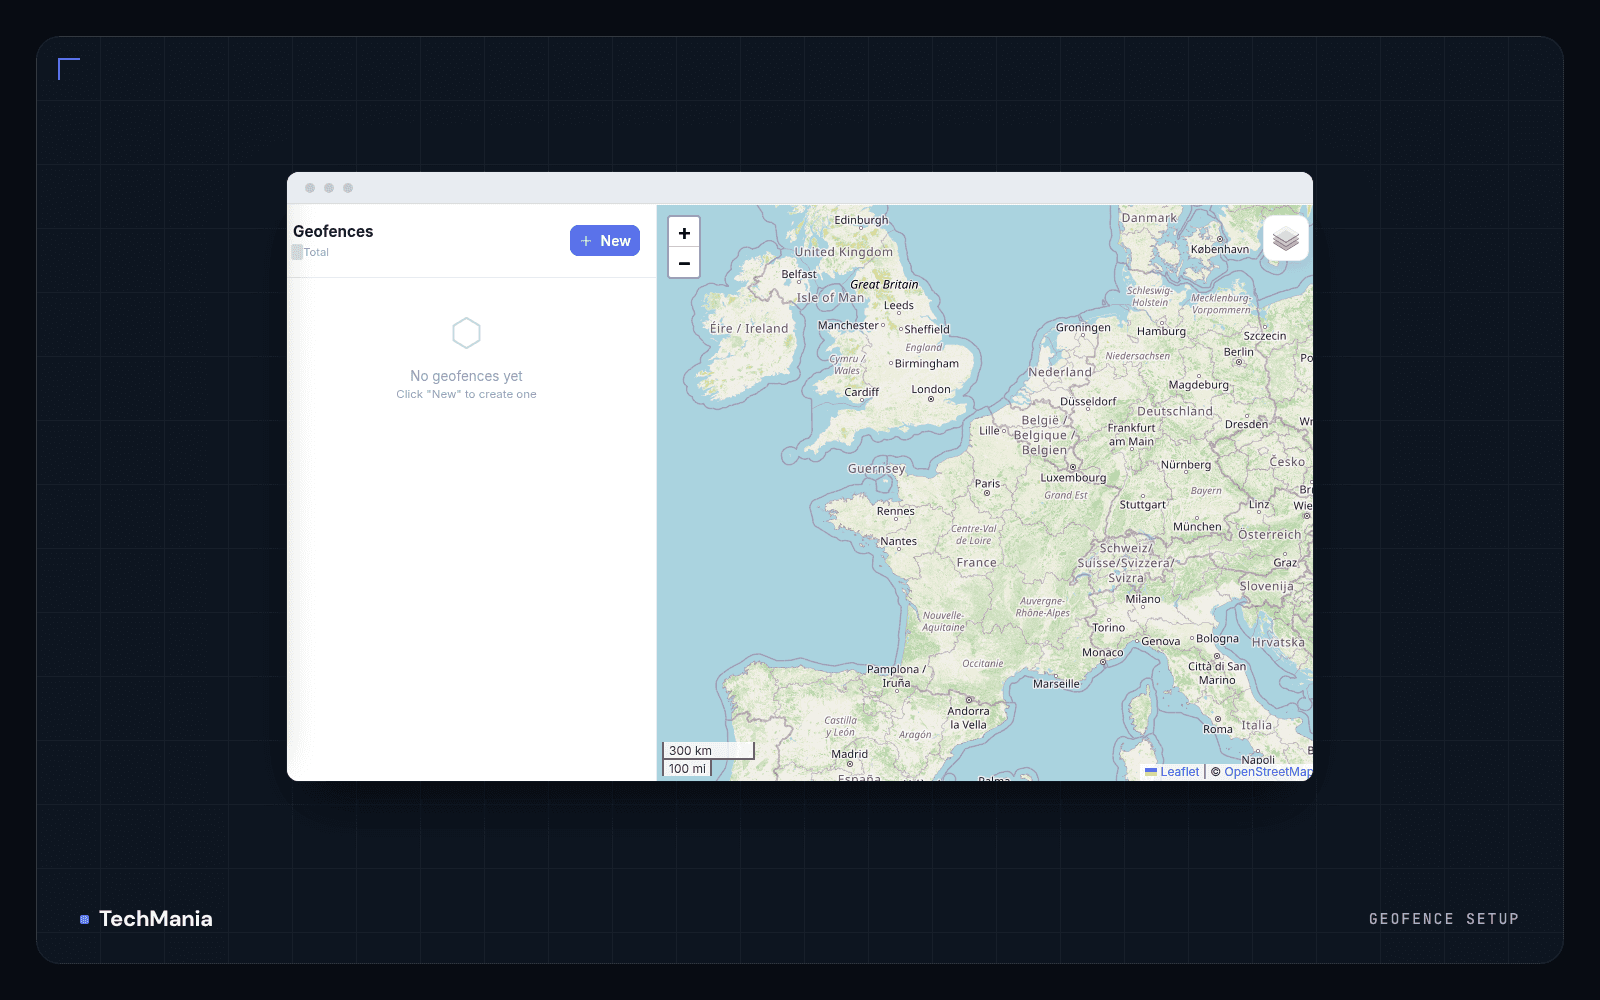Click the 300 km scale bar
1600x1000 pixels.
[708, 750]
